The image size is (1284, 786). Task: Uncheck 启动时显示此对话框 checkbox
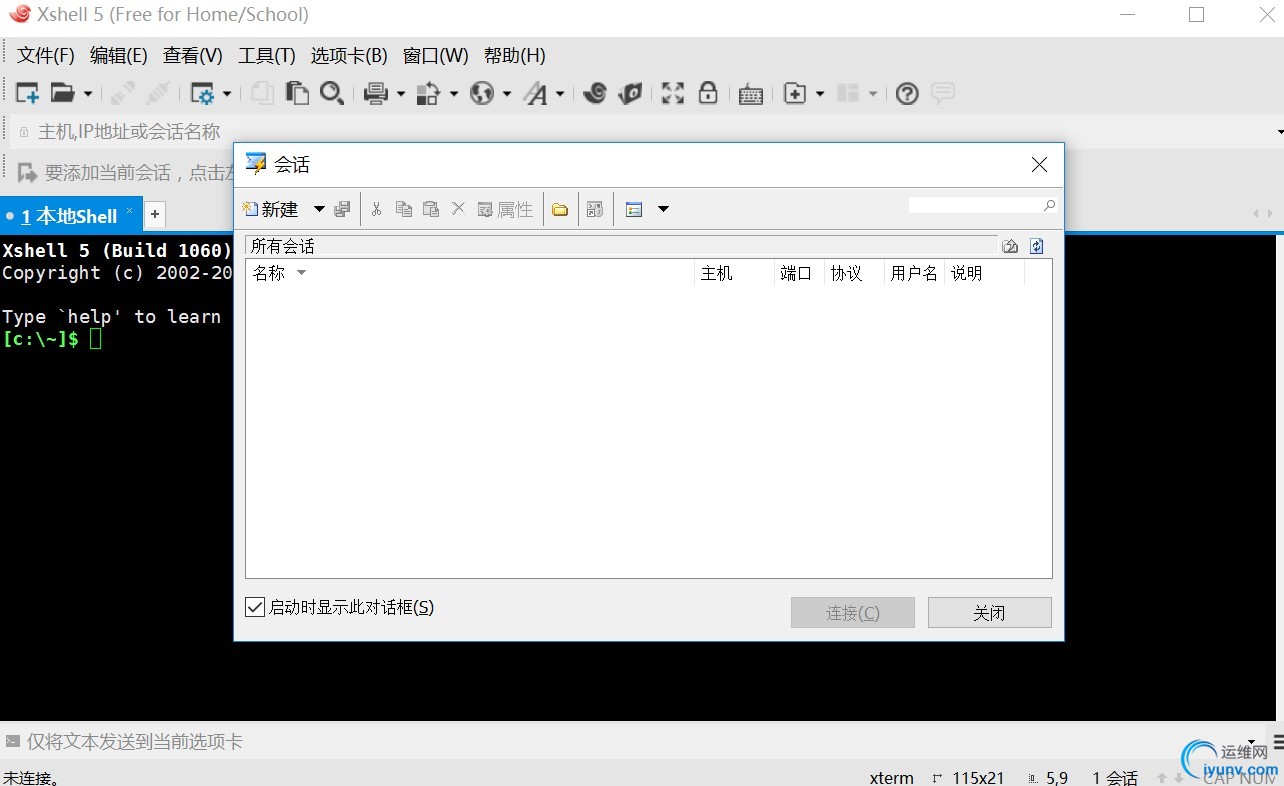255,607
